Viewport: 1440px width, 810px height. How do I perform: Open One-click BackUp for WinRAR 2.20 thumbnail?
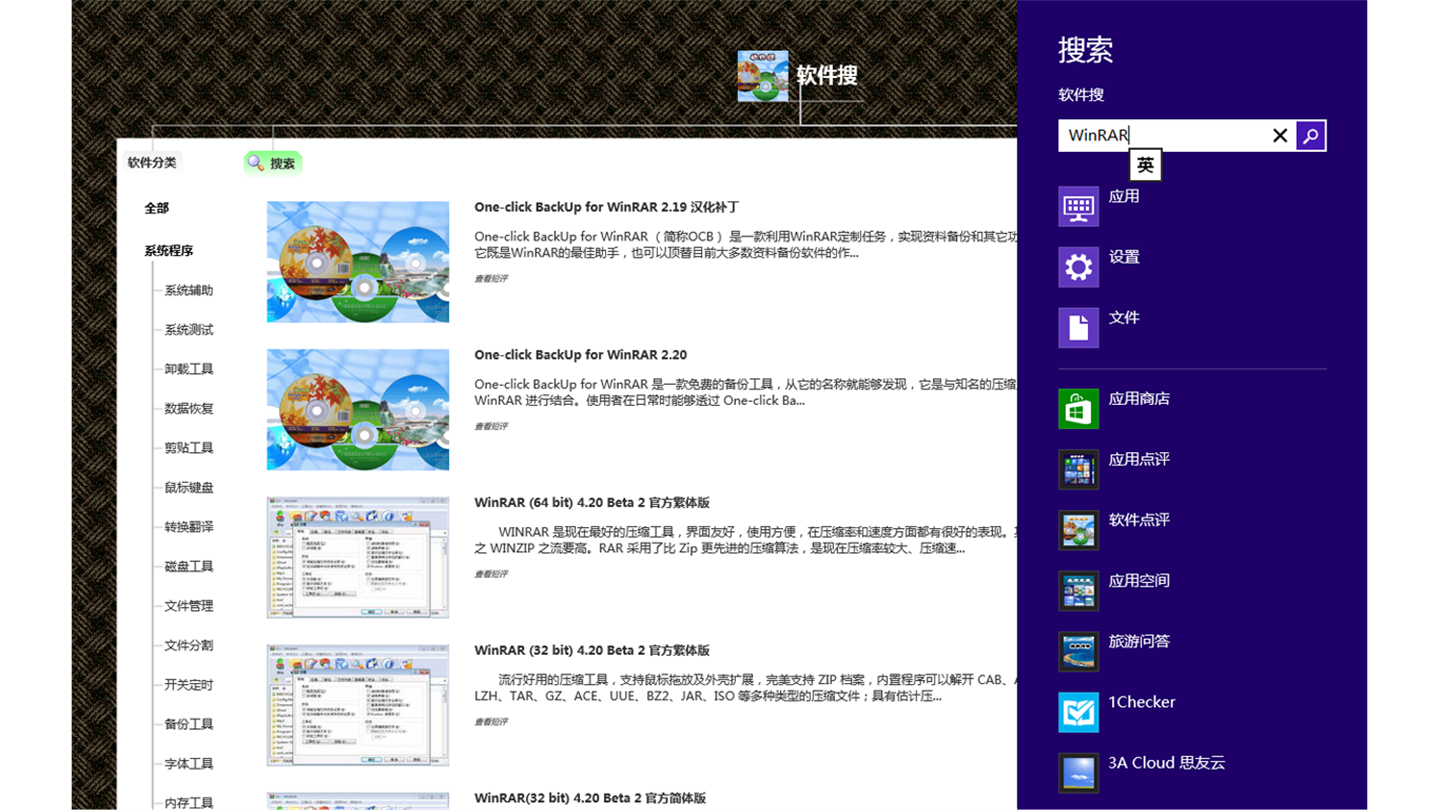click(358, 410)
